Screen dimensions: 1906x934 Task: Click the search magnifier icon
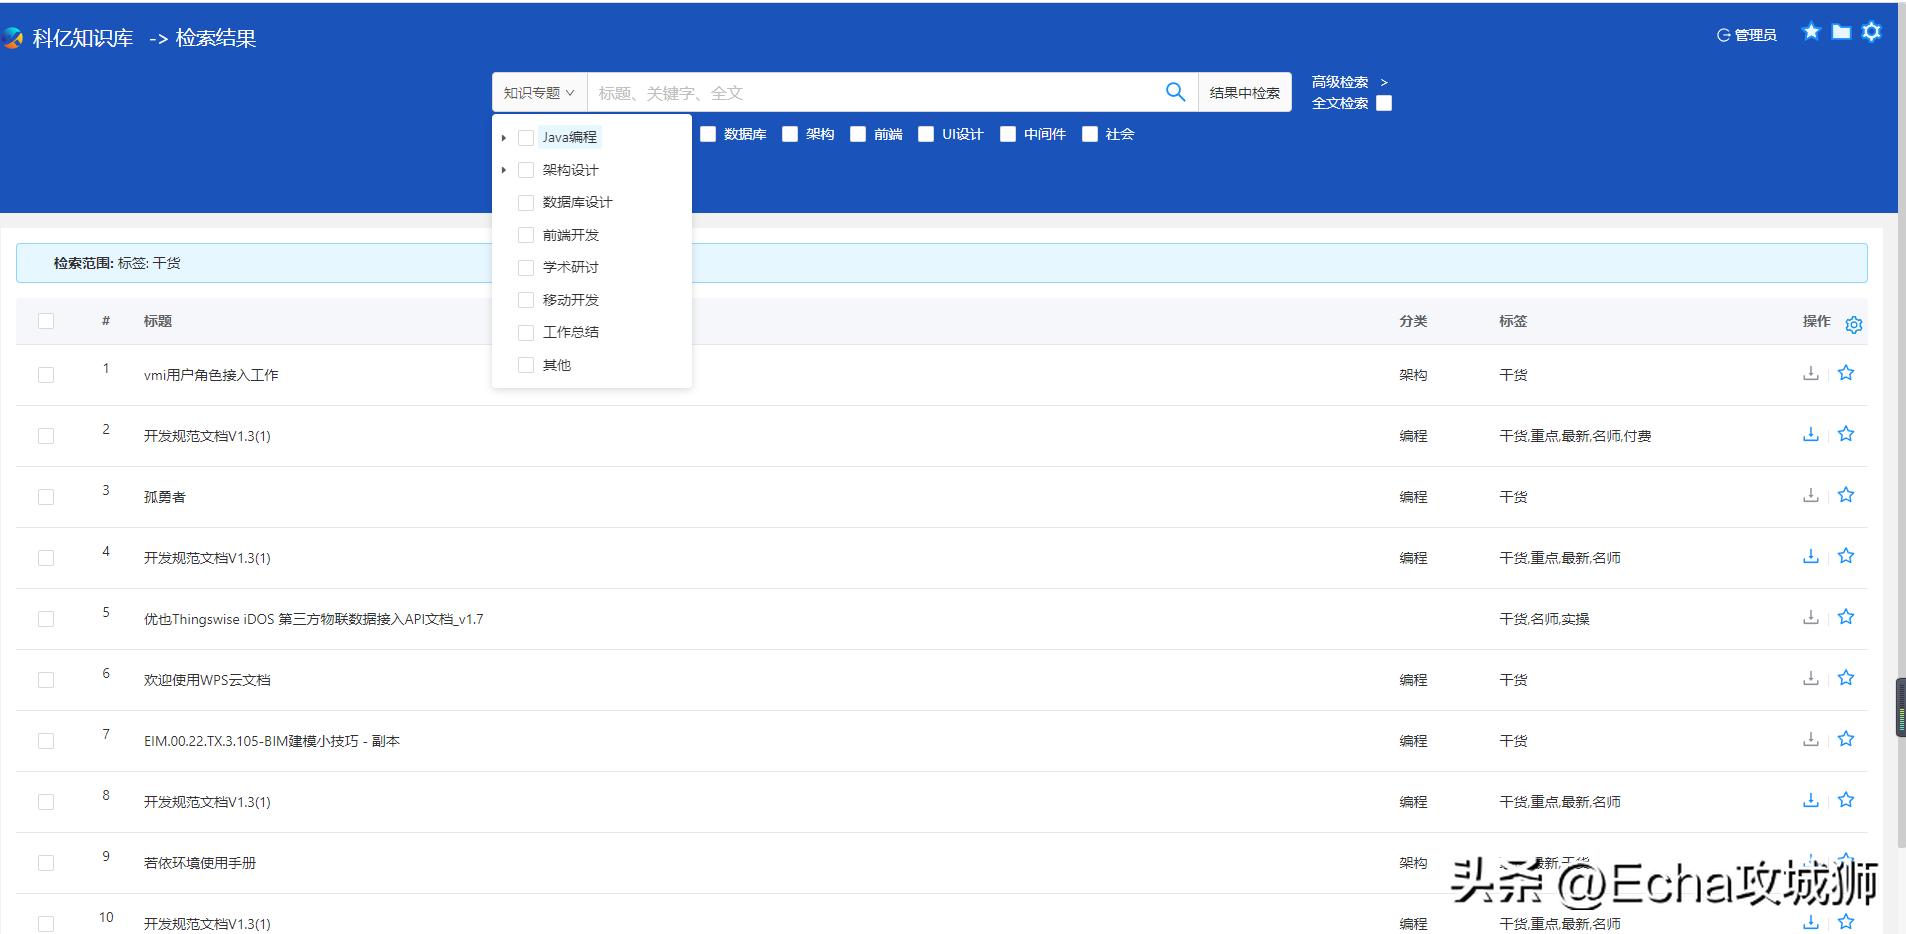click(x=1175, y=92)
